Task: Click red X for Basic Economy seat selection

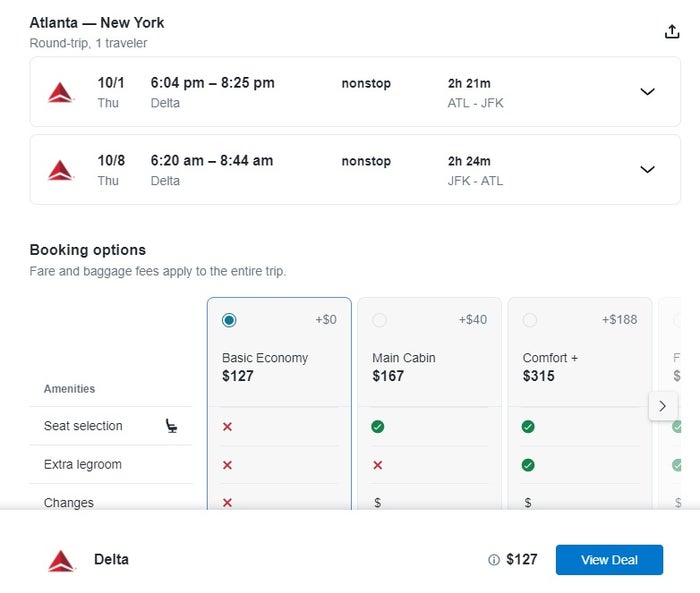Action: tap(227, 426)
